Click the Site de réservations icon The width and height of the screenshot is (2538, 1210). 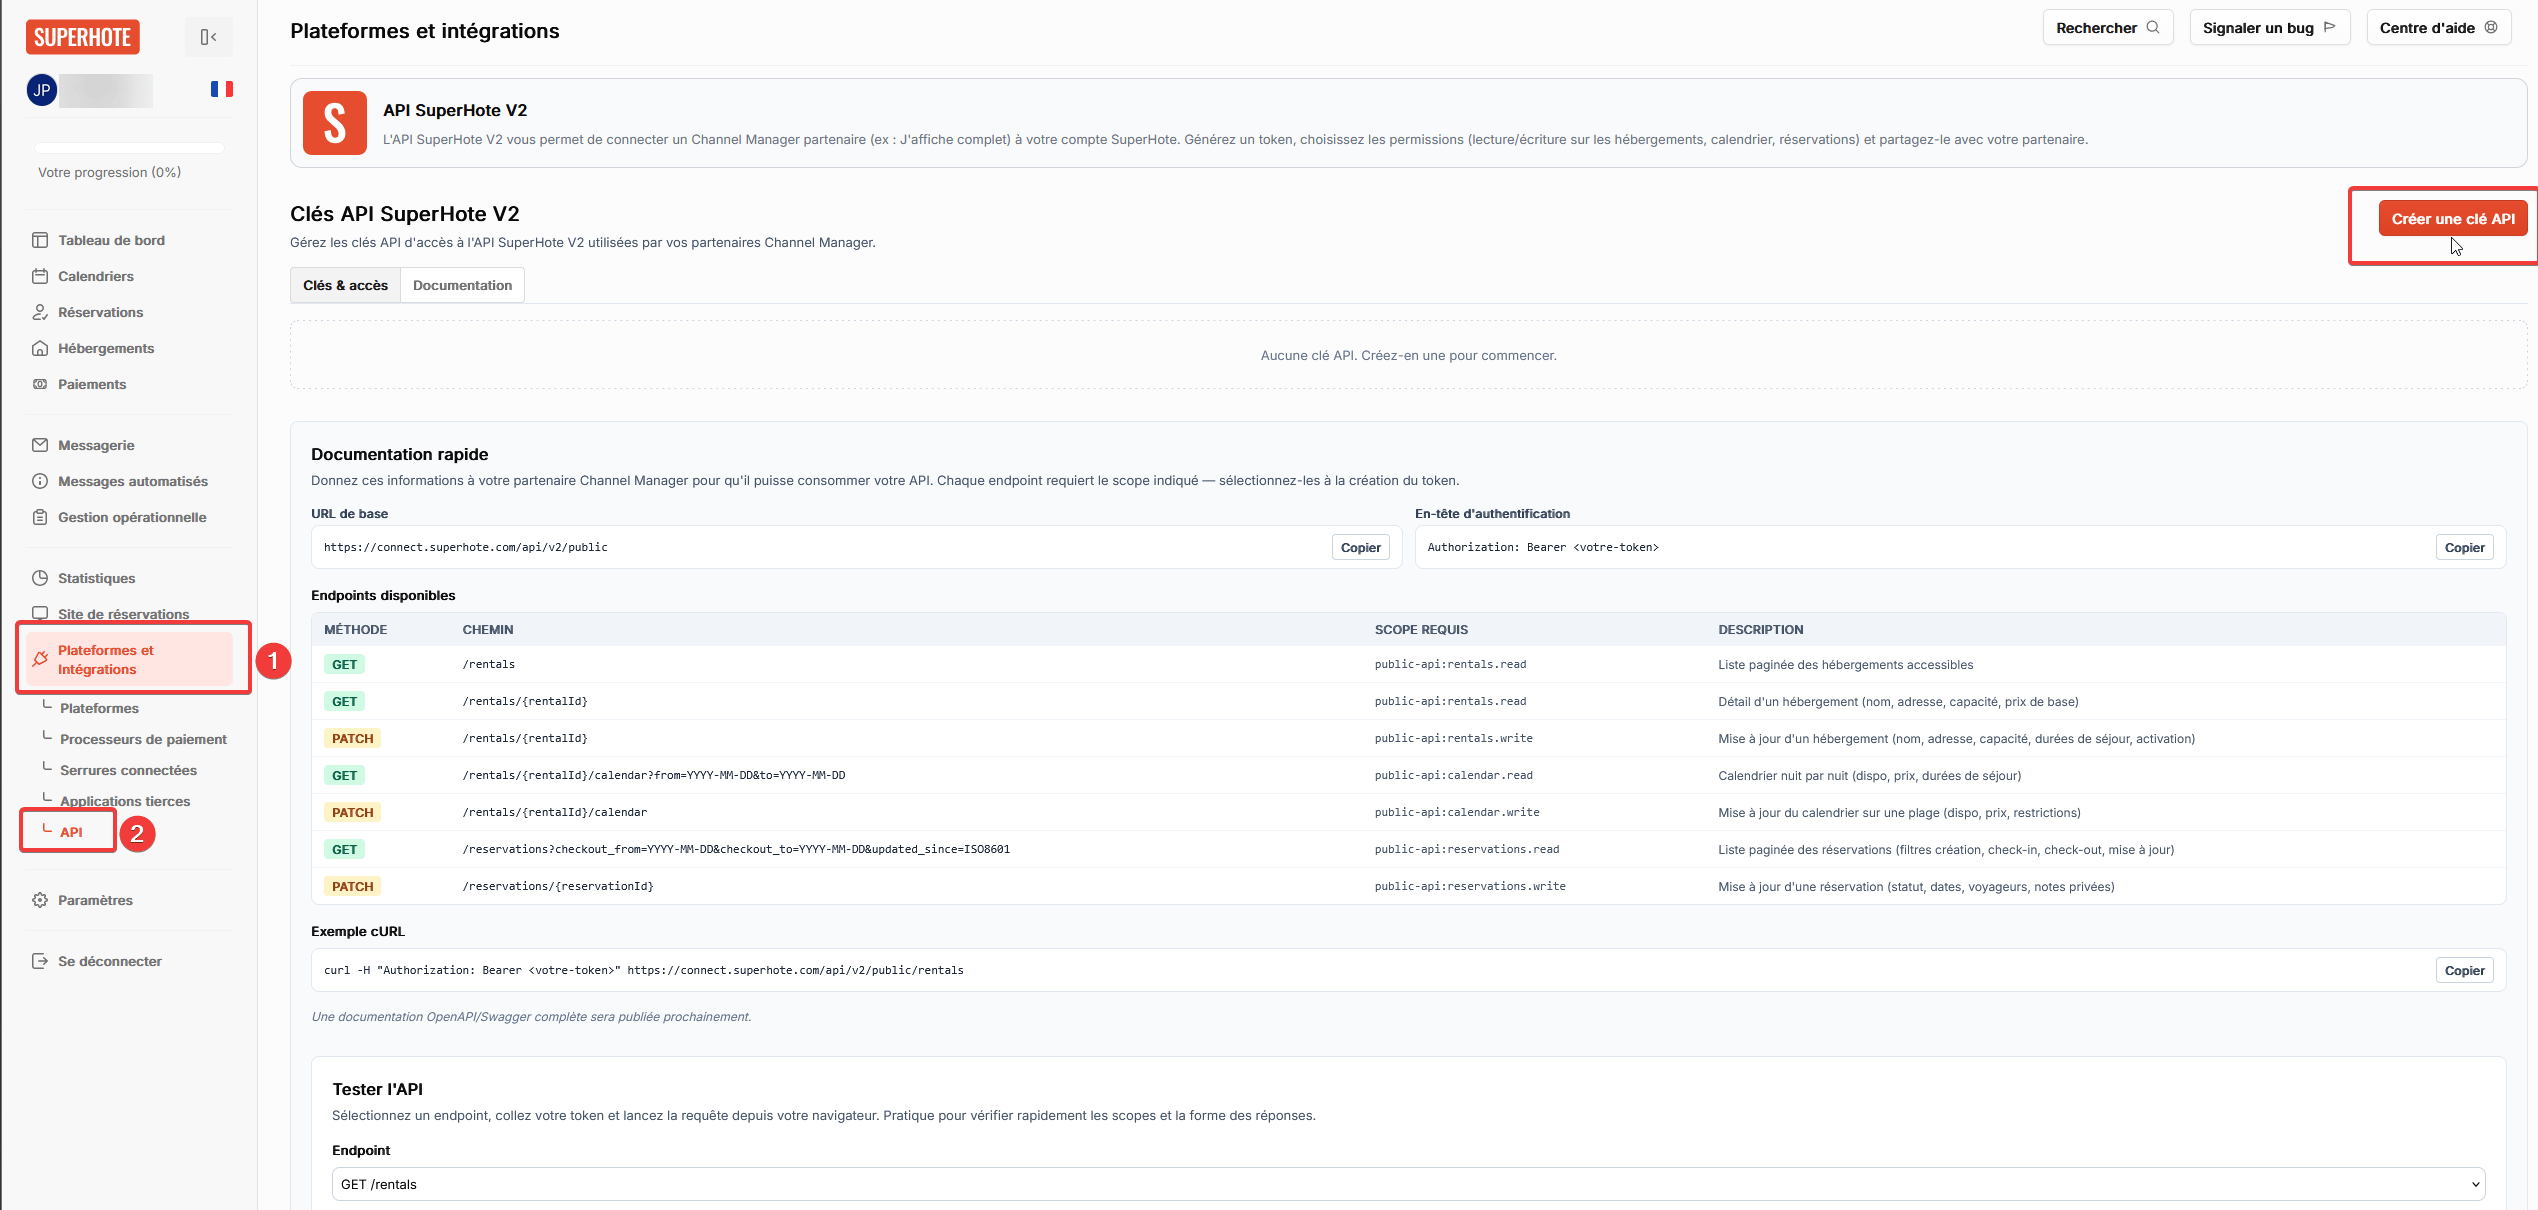[x=40, y=613]
